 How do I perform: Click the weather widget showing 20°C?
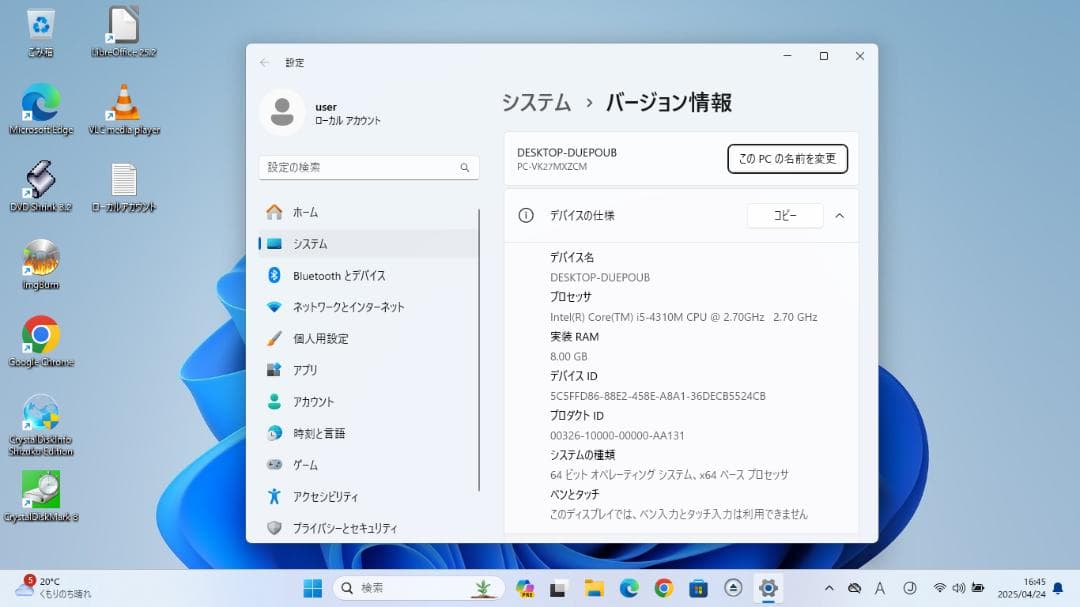tap(53, 588)
